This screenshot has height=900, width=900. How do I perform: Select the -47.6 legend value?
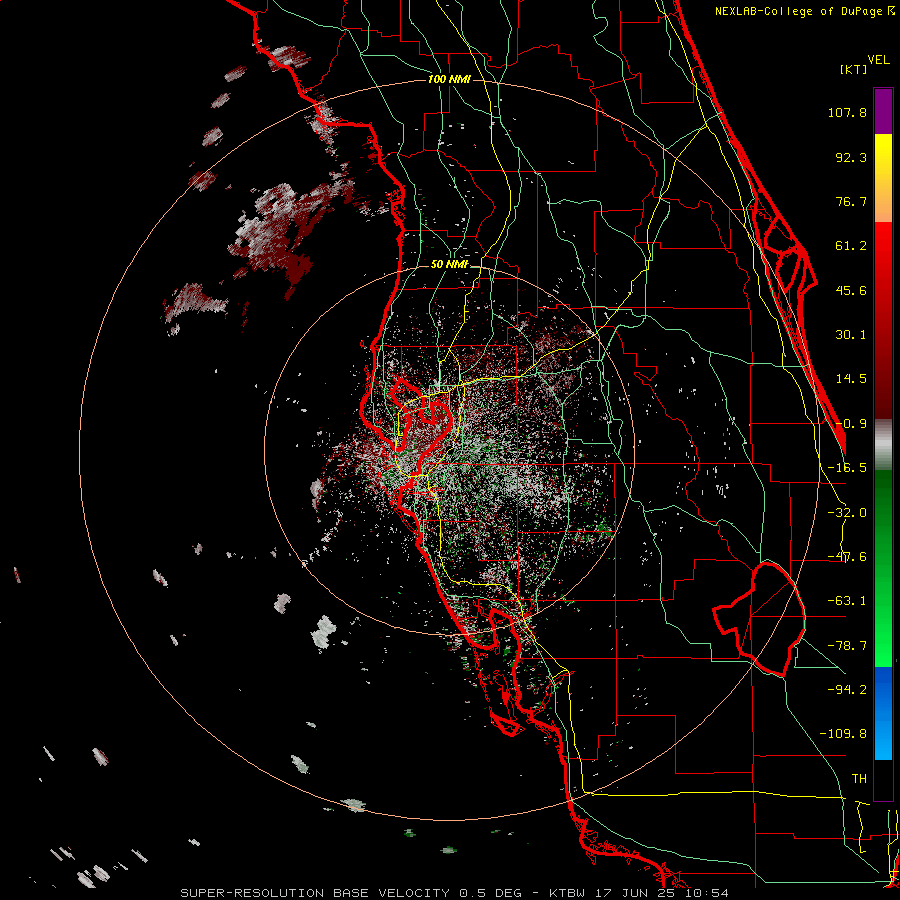[847, 557]
